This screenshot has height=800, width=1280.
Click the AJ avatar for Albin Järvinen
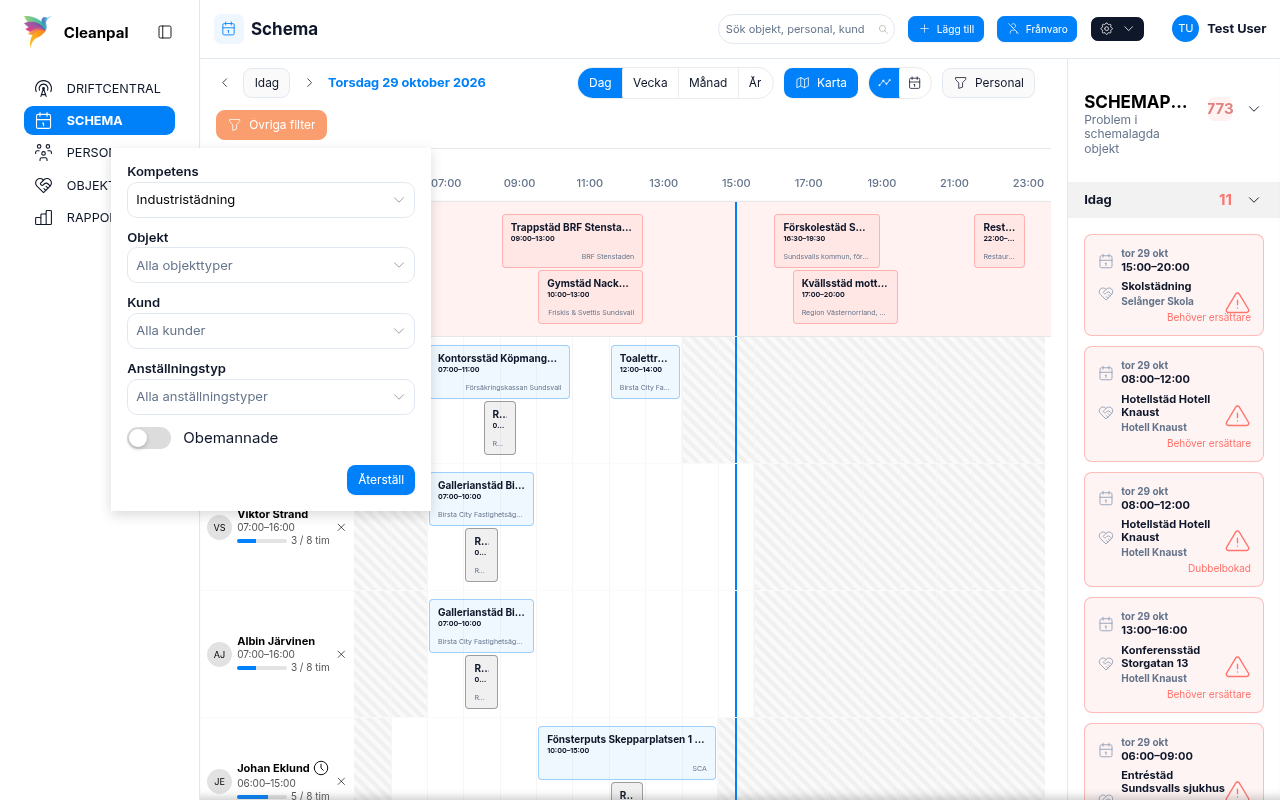(219, 654)
